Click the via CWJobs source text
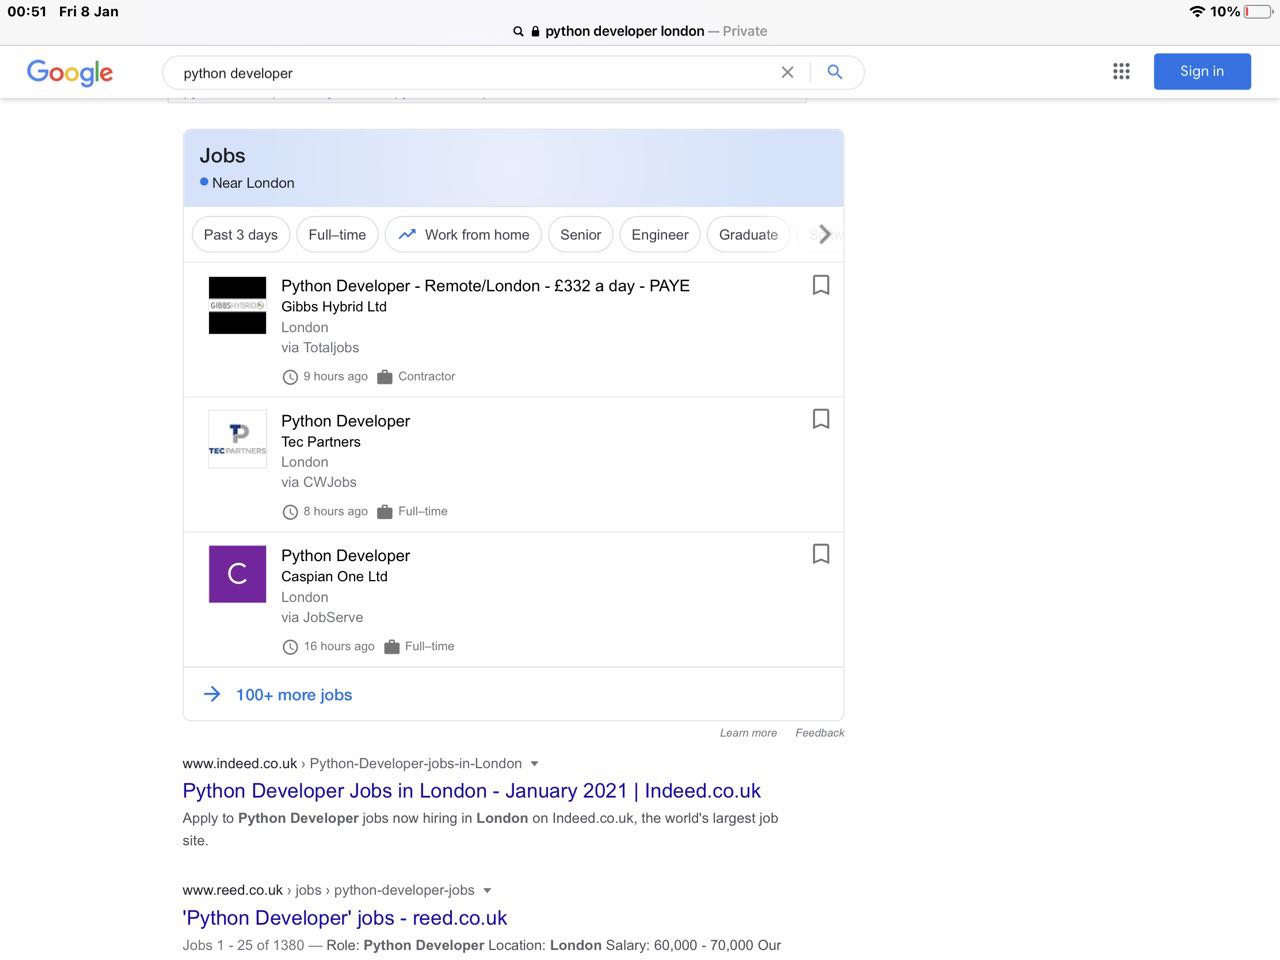 319,482
